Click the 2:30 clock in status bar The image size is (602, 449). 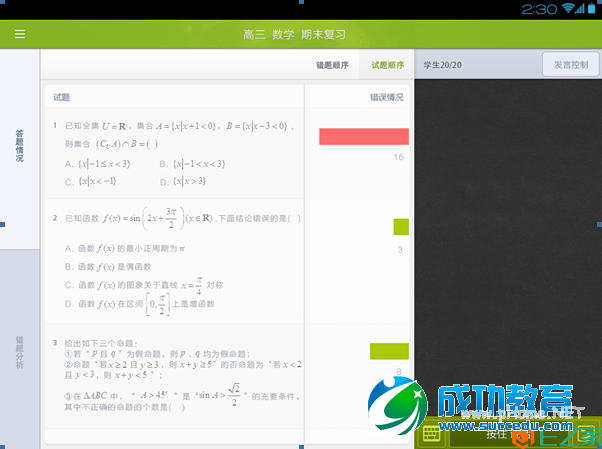539,9
